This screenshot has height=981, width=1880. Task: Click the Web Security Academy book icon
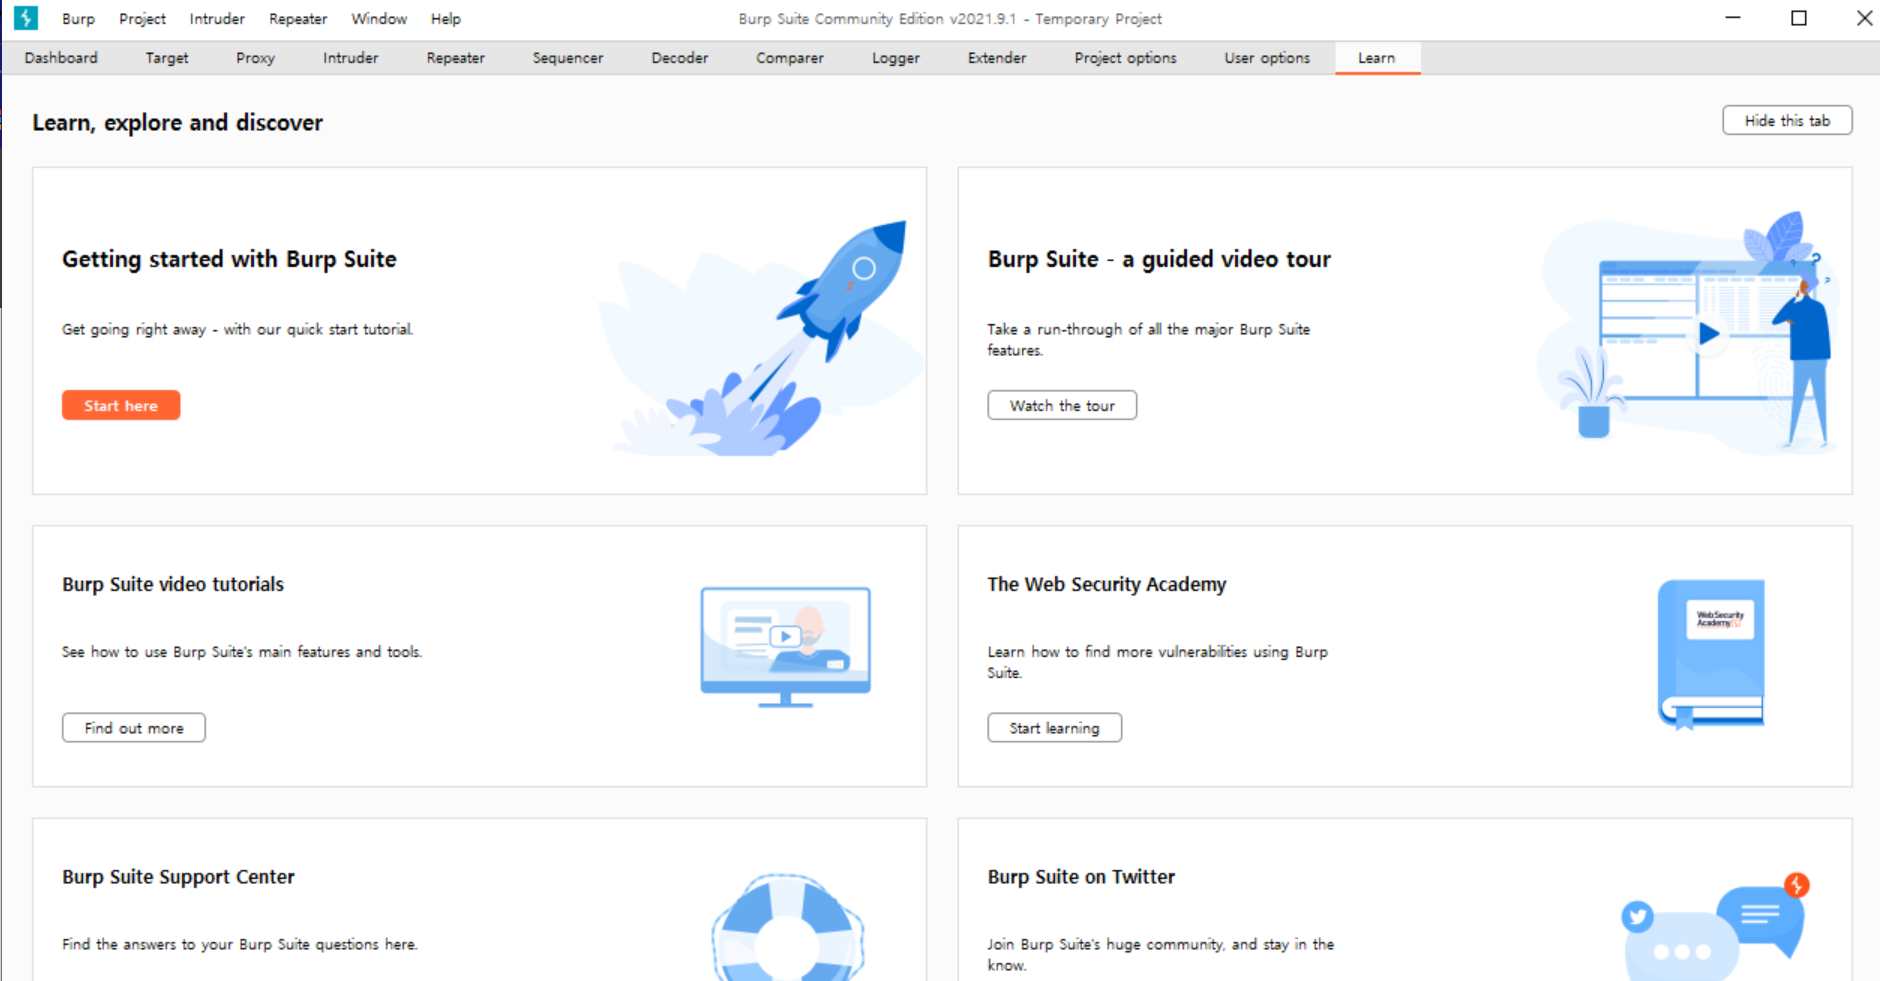point(1711,654)
